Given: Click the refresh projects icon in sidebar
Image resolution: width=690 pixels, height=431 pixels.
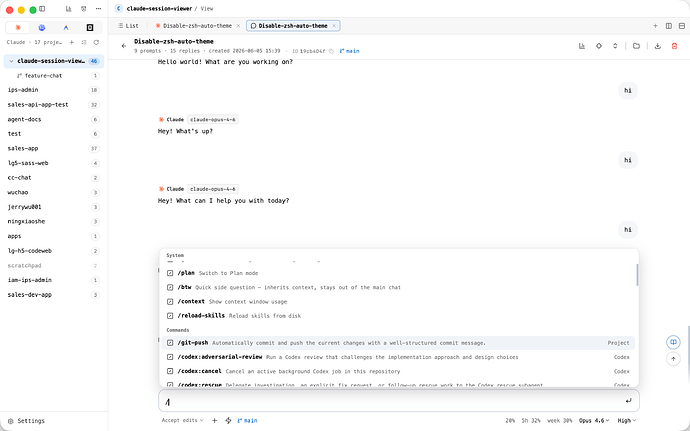Looking at the screenshot, I should [96, 42].
